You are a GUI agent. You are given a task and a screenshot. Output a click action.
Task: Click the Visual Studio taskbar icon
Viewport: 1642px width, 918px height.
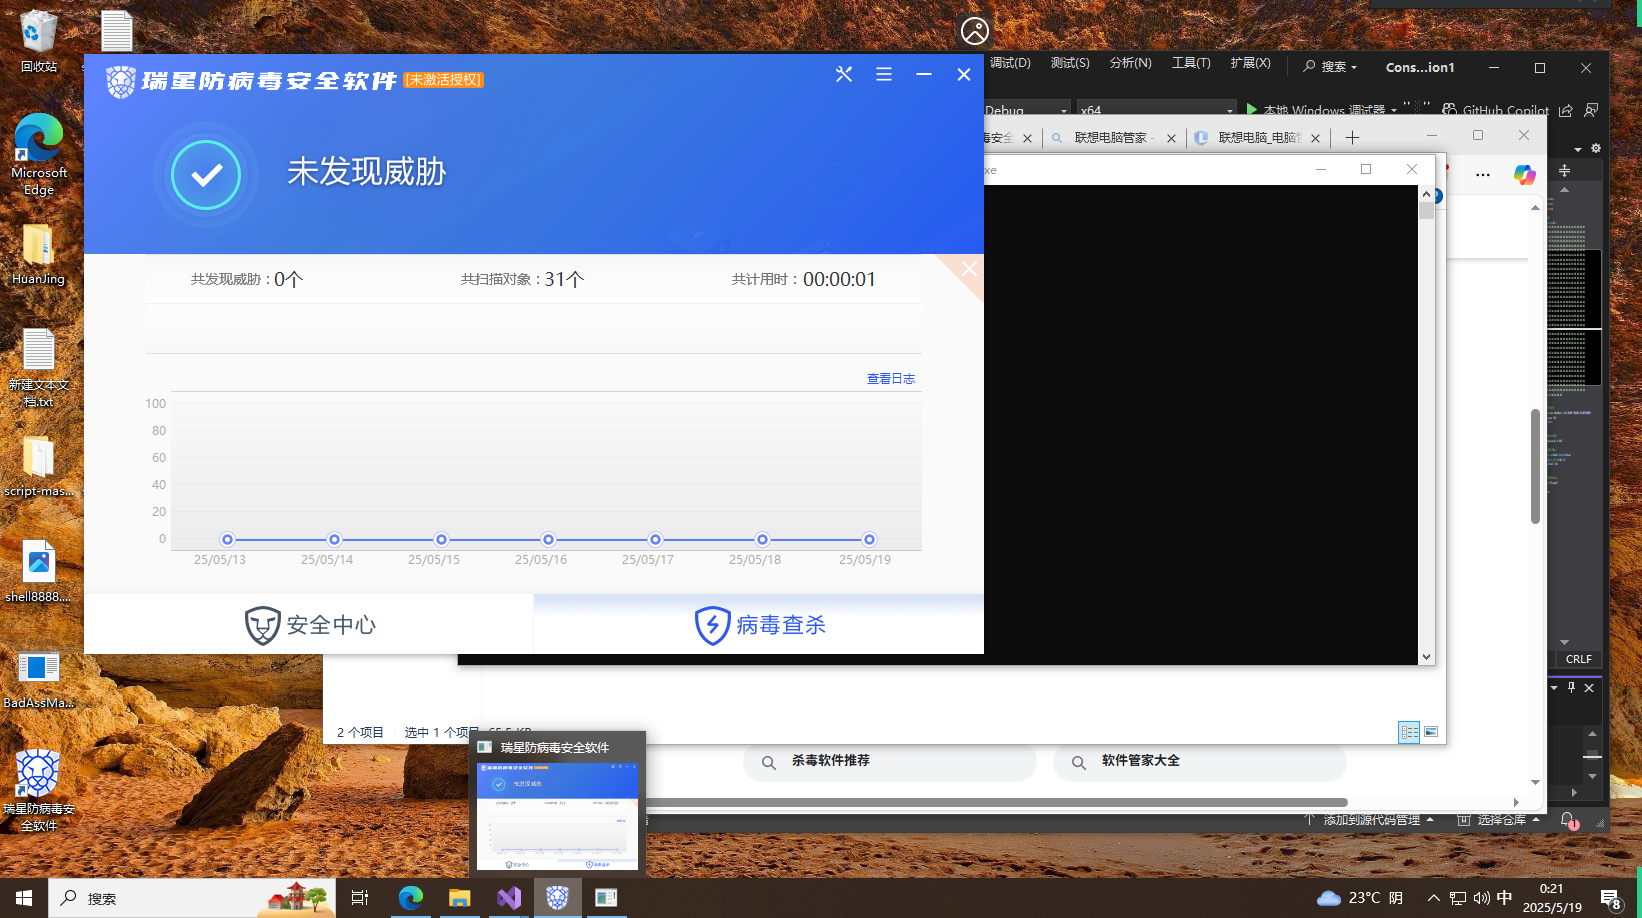[509, 898]
